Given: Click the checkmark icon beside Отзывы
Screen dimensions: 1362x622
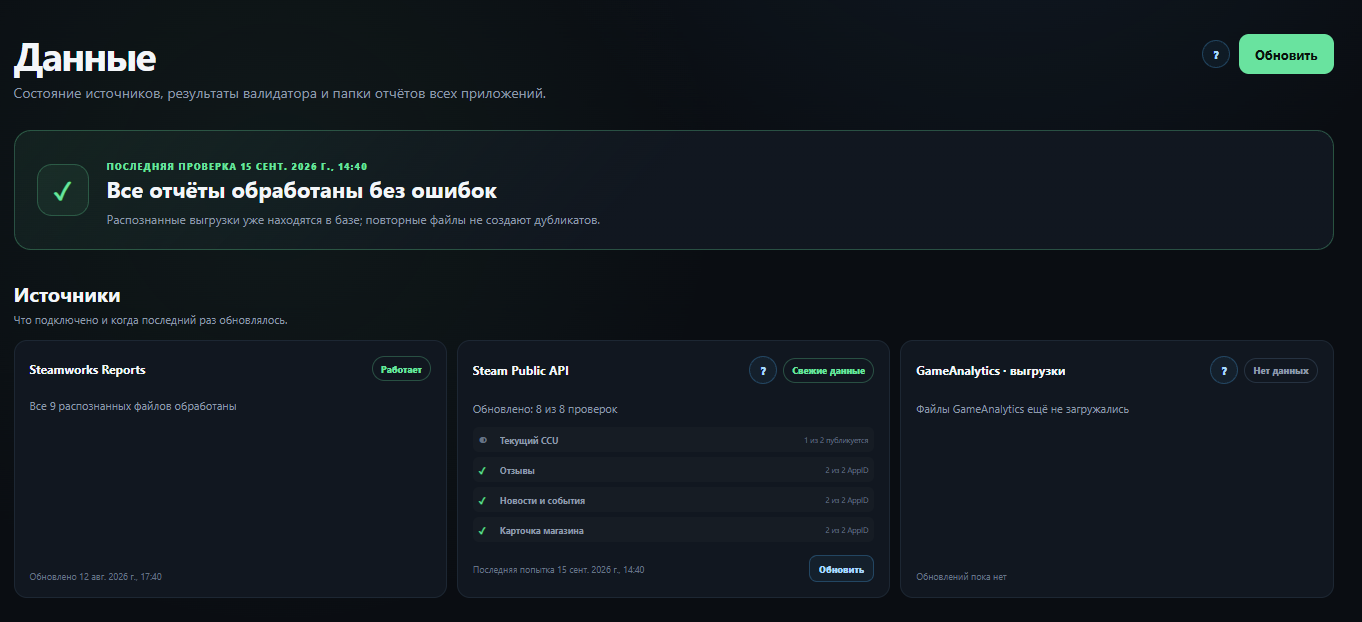Looking at the screenshot, I should tap(483, 470).
